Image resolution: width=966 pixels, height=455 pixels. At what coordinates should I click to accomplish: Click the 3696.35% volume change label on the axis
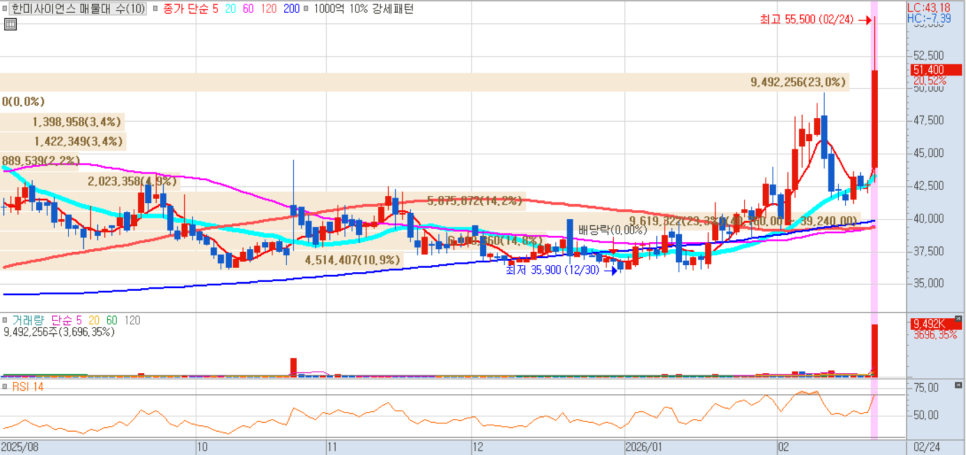click(x=935, y=336)
